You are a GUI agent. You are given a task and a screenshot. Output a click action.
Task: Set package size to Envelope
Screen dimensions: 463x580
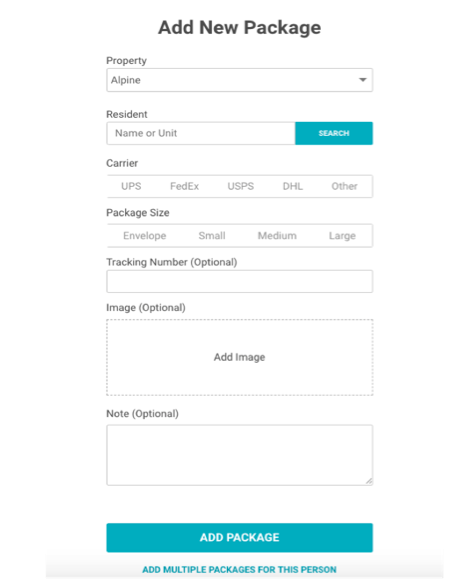pos(145,236)
